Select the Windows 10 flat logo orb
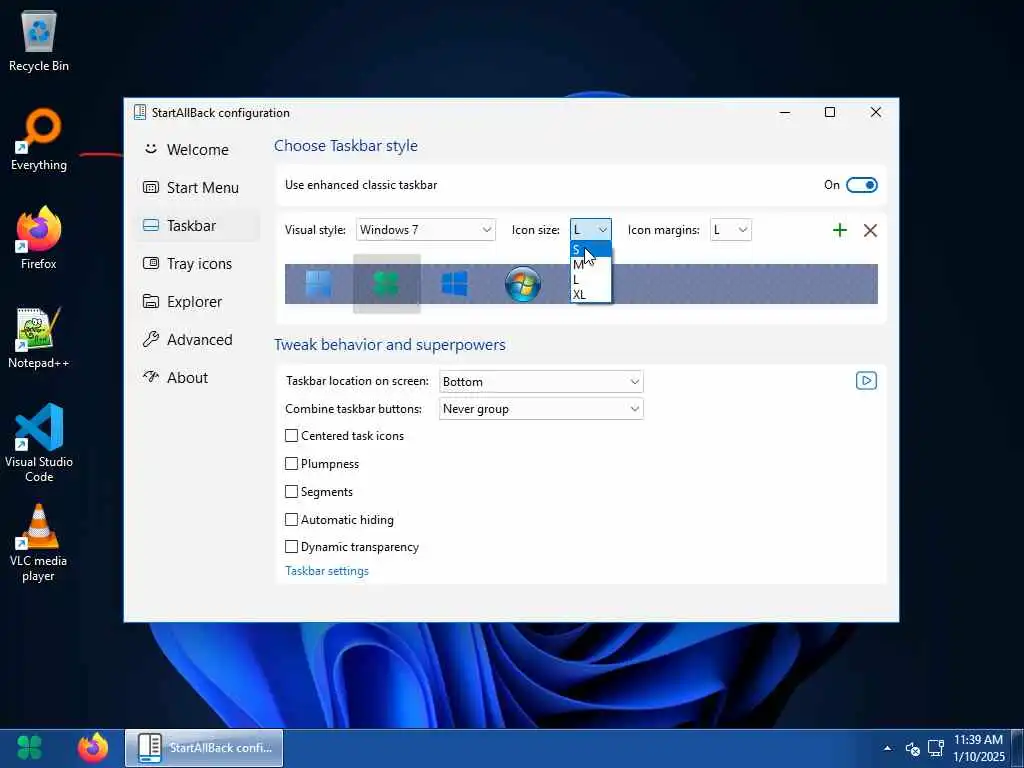This screenshot has height=768, width=1024. coord(455,284)
